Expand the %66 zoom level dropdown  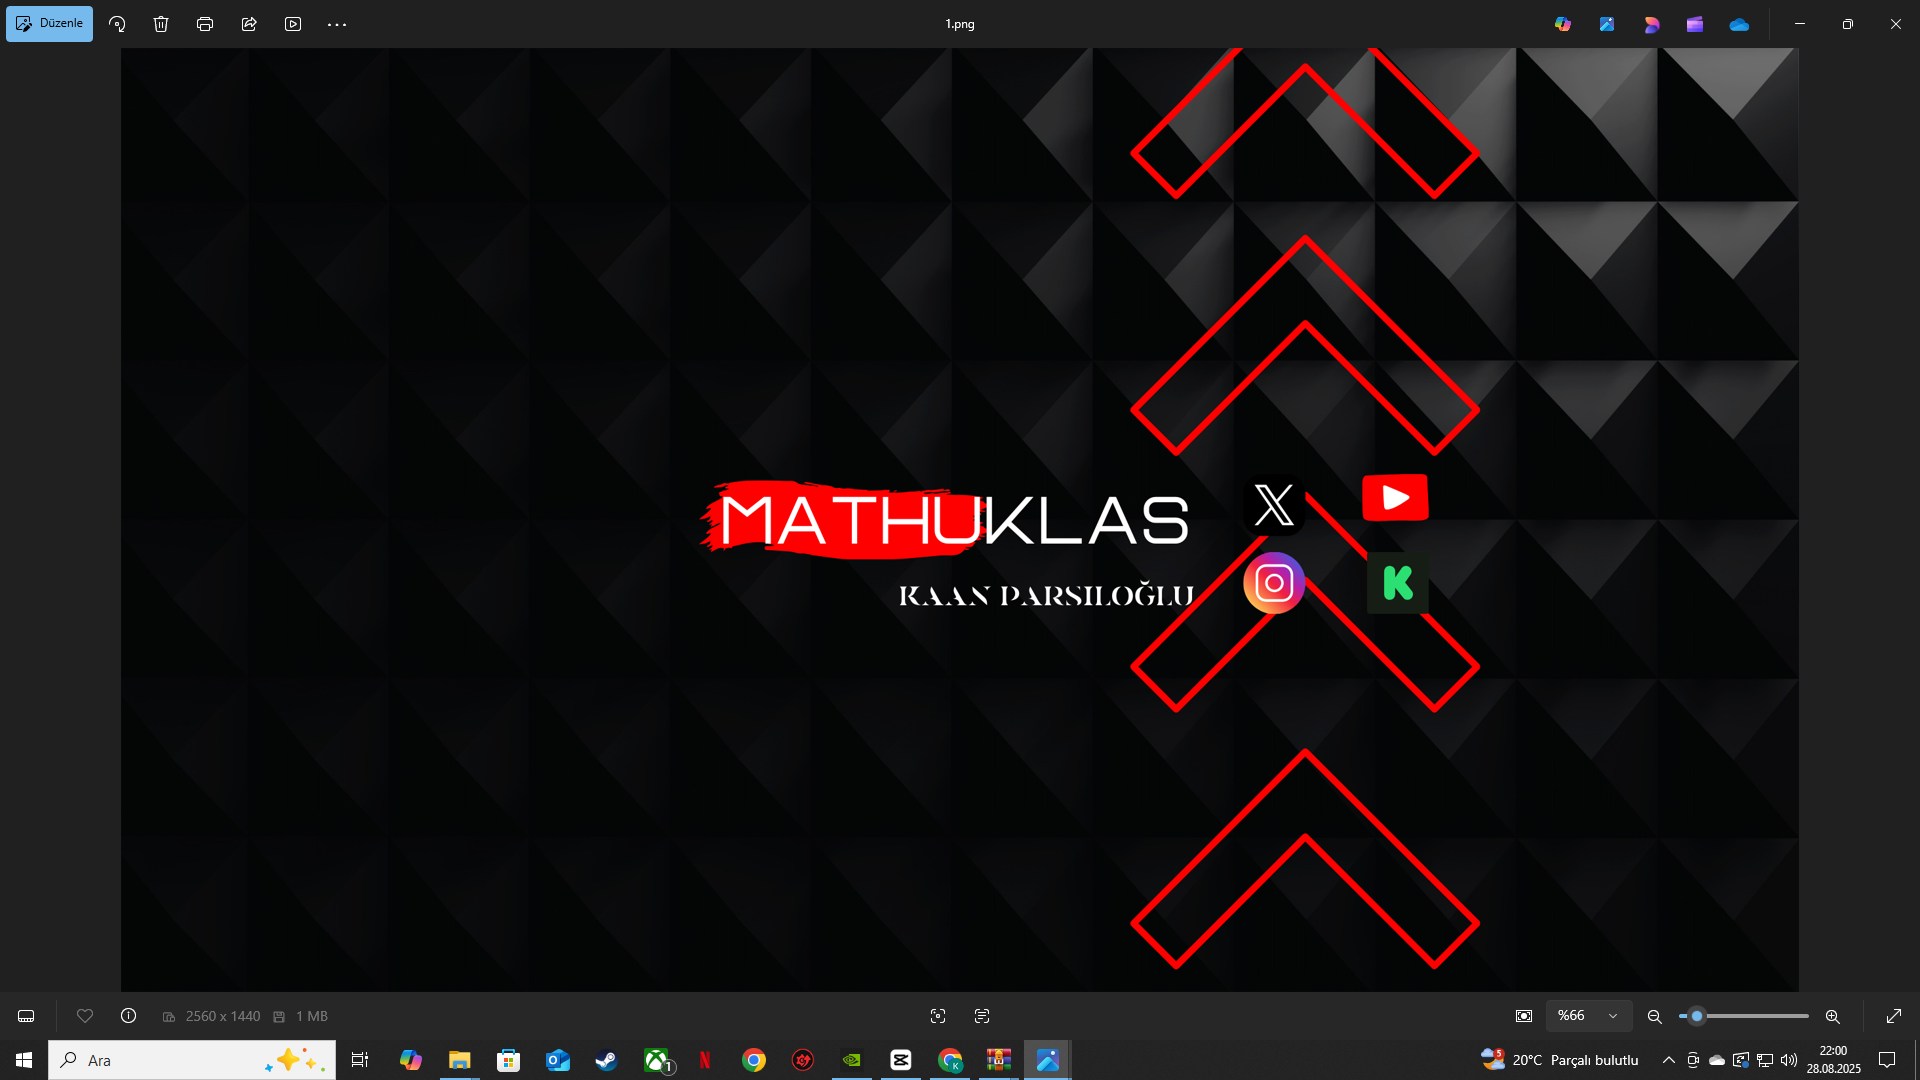pos(1589,1016)
